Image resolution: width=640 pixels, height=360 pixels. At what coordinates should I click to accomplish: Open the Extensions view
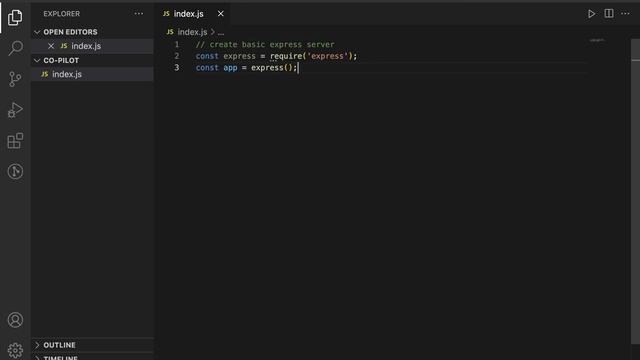coord(15,140)
